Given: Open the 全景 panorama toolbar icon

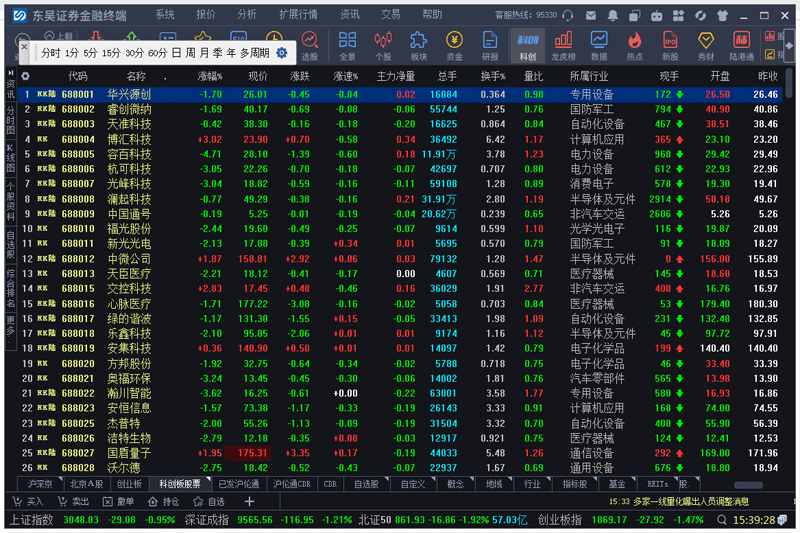Looking at the screenshot, I should (x=347, y=44).
